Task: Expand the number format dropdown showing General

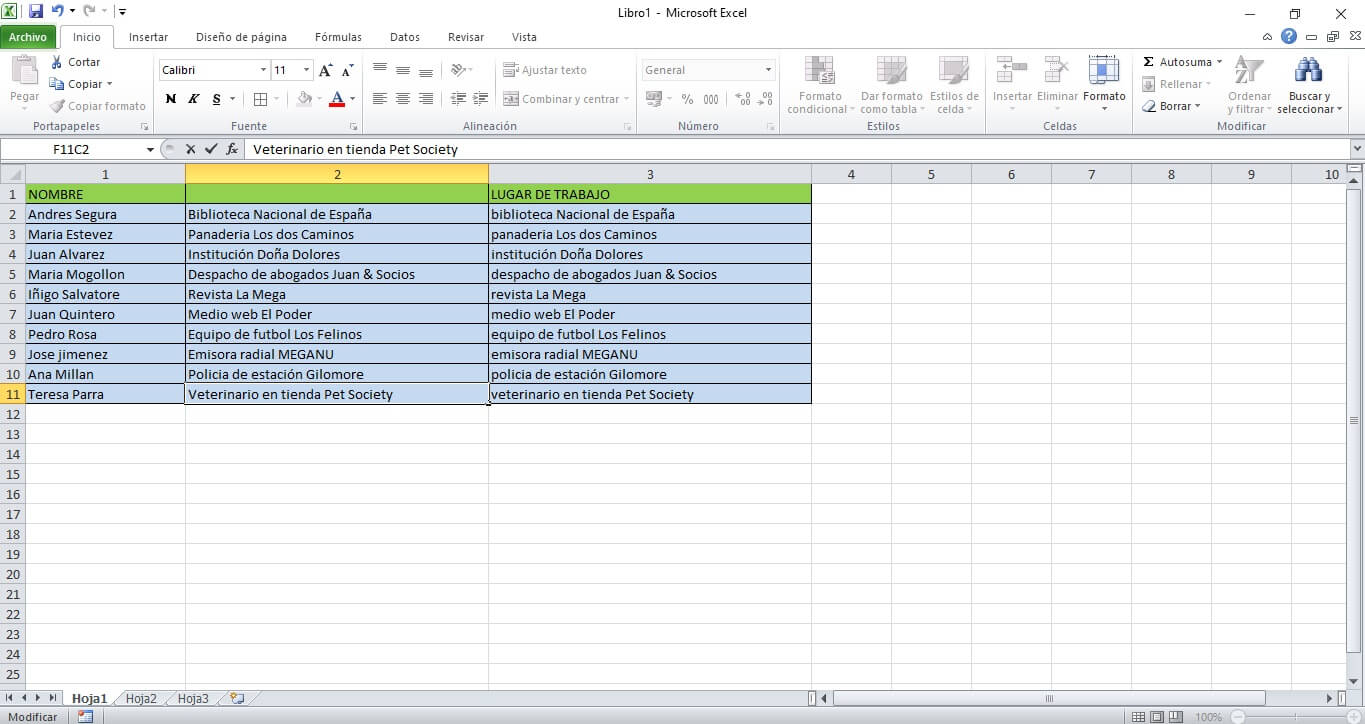Action: (x=768, y=70)
